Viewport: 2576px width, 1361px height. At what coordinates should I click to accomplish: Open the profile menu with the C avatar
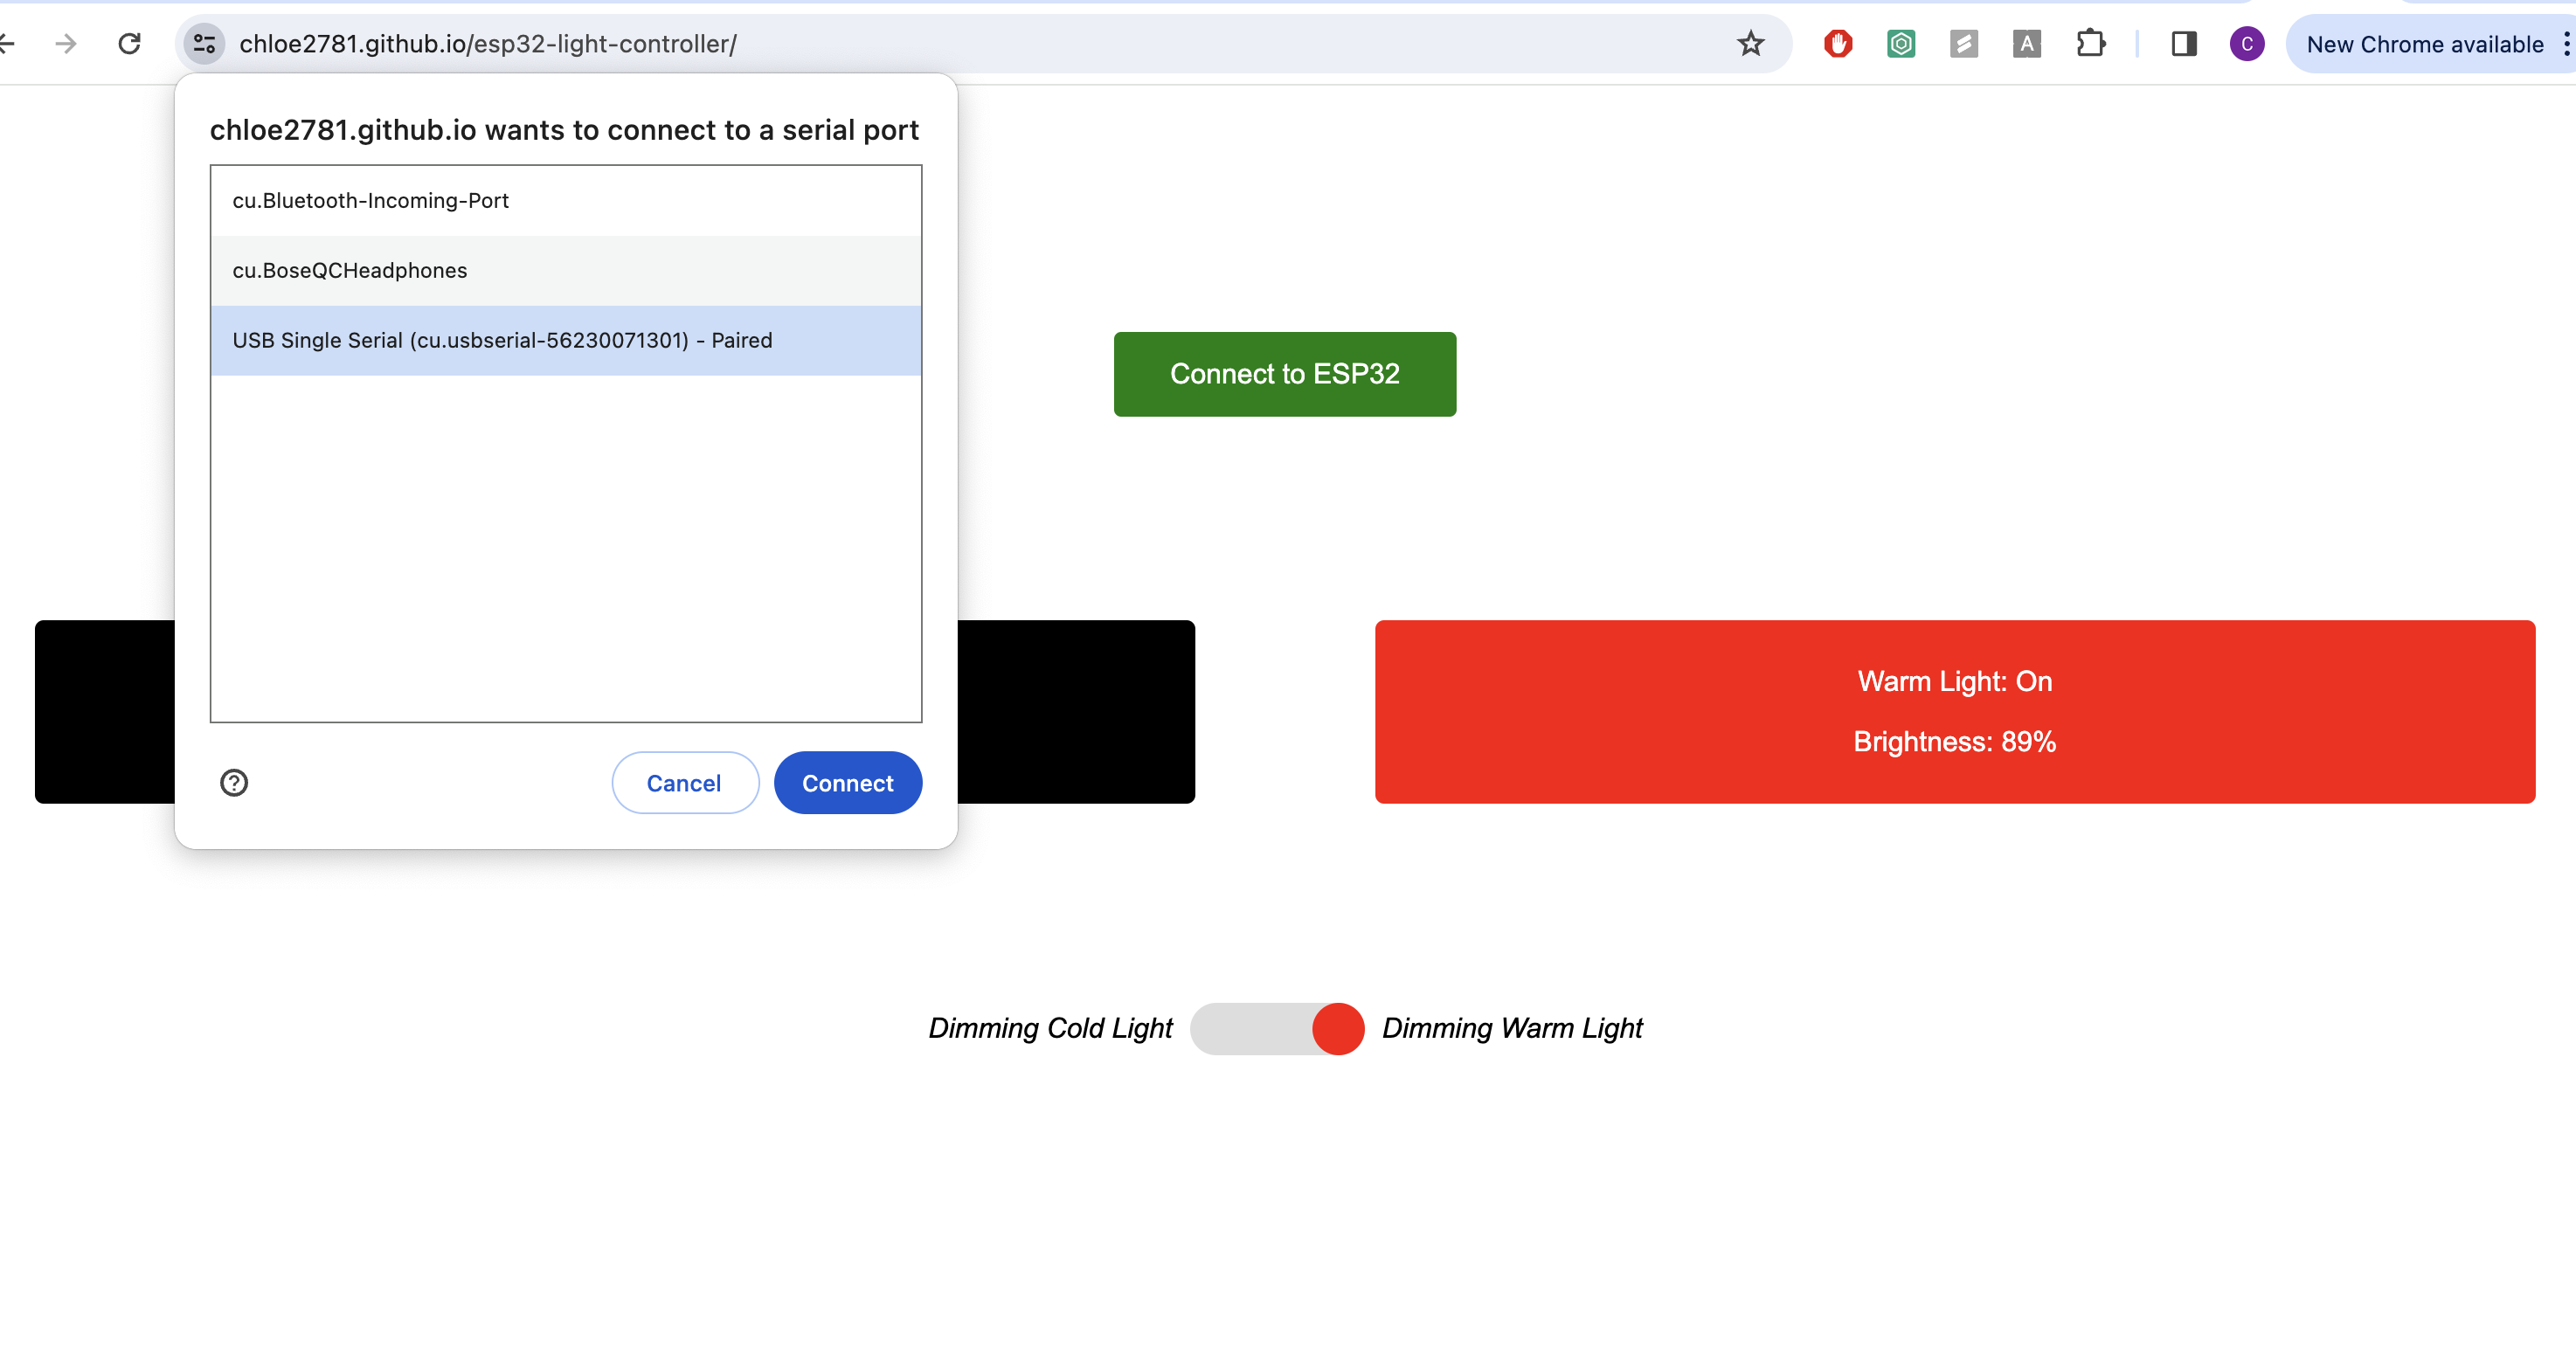tap(2247, 44)
